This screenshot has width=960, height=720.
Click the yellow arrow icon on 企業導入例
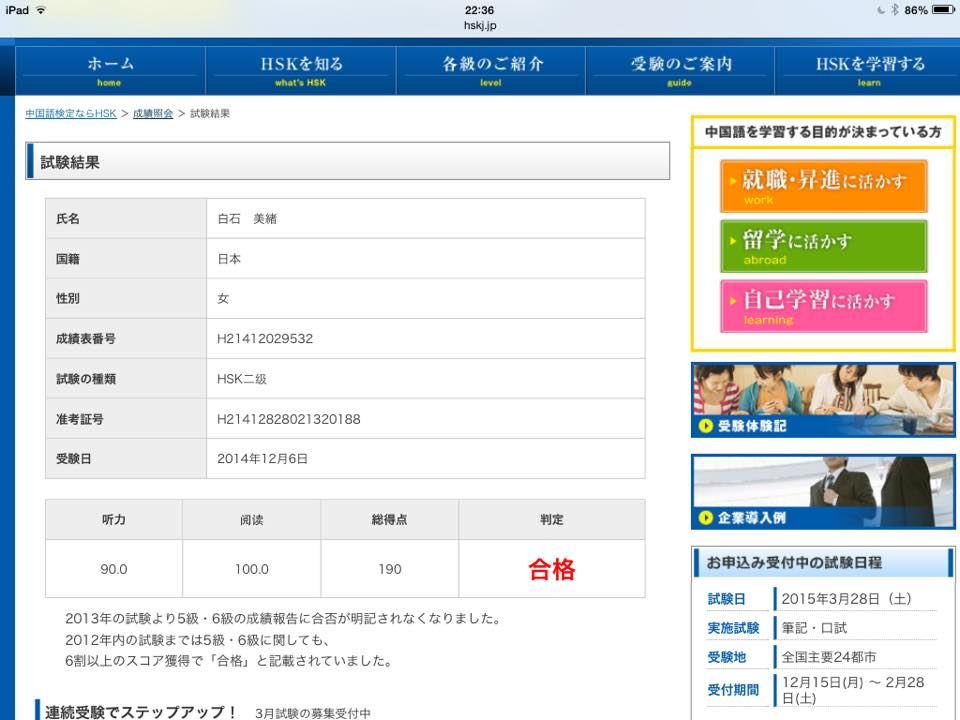(705, 518)
